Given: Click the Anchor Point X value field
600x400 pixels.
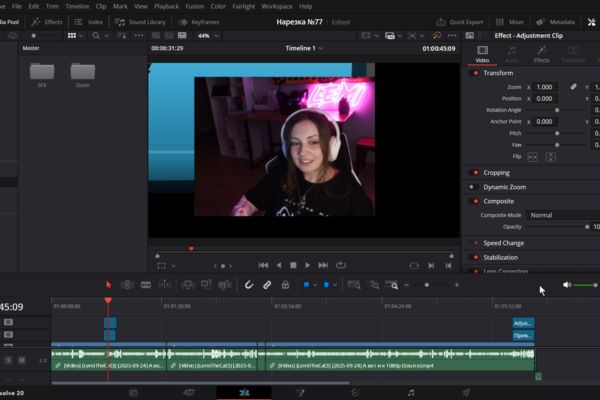Looking at the screenshot, I should [545, 122].
